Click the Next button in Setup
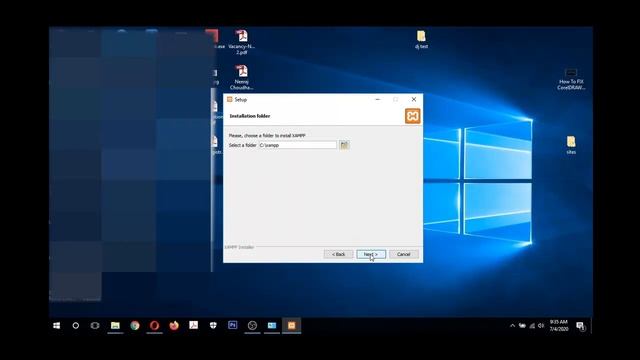Screen dimensions: 640x360 pyautogui.click(x=371, y=254)
